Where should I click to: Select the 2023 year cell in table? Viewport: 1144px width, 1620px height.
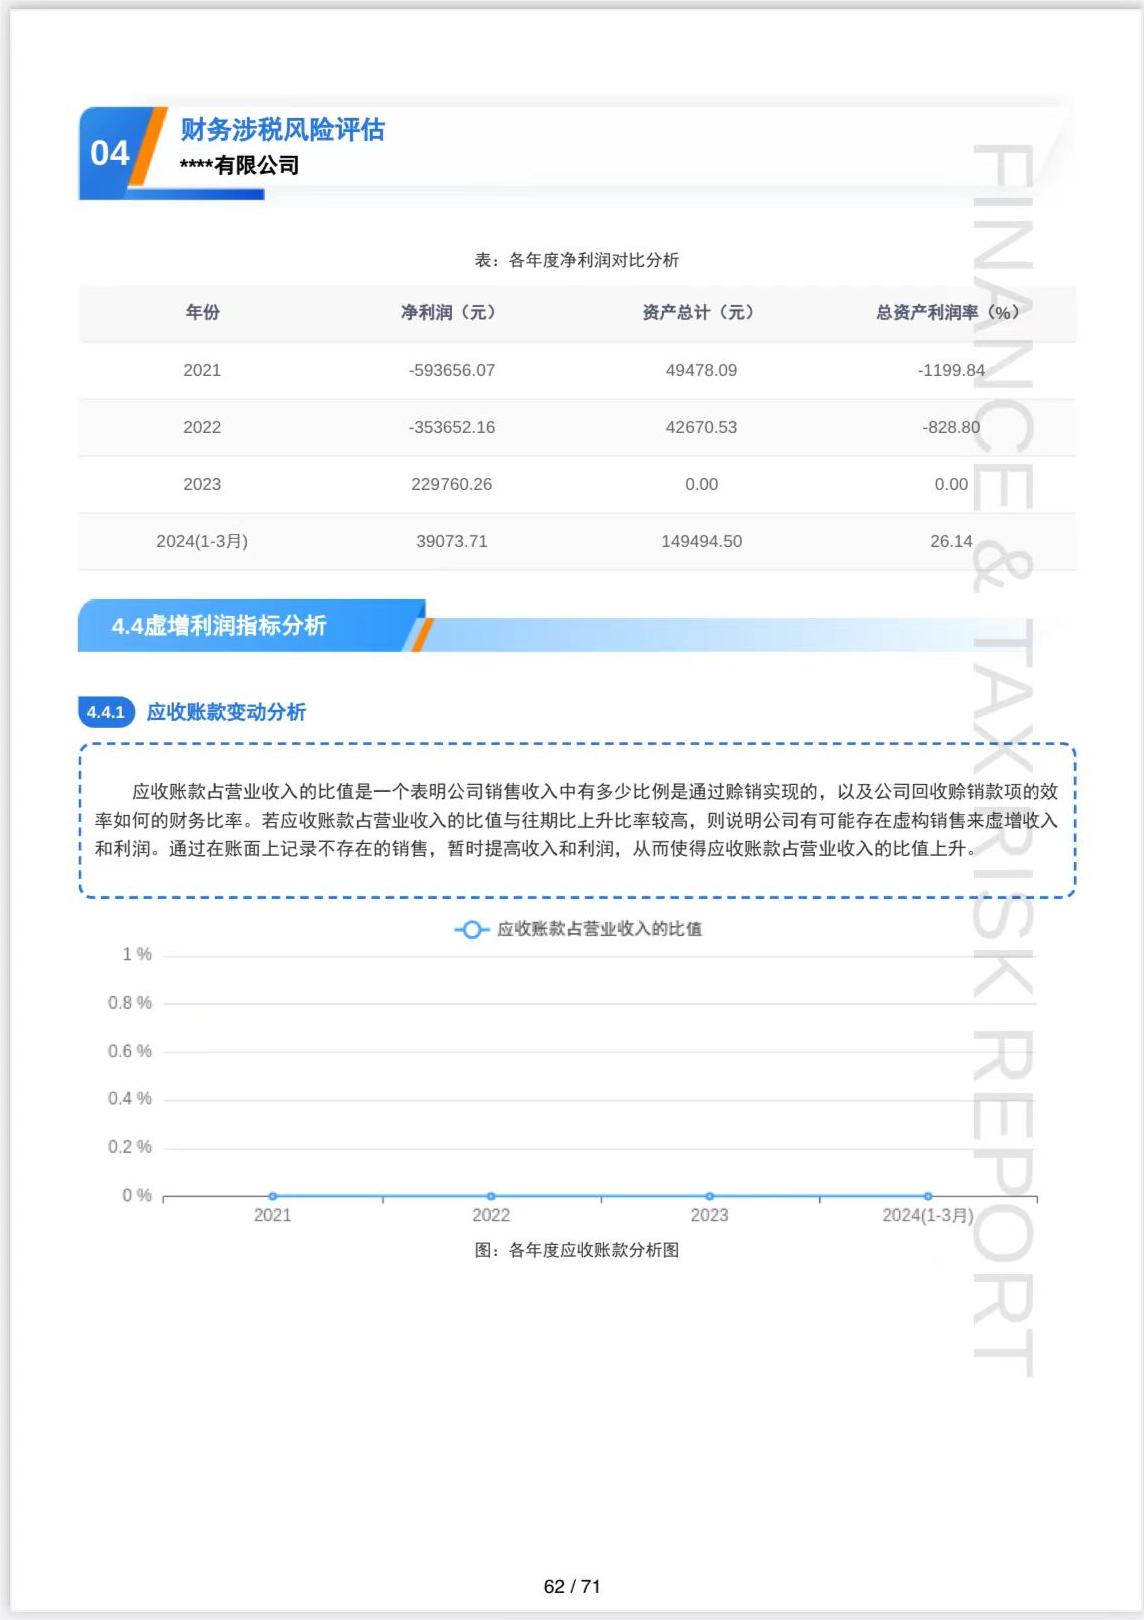pos(202,484)
